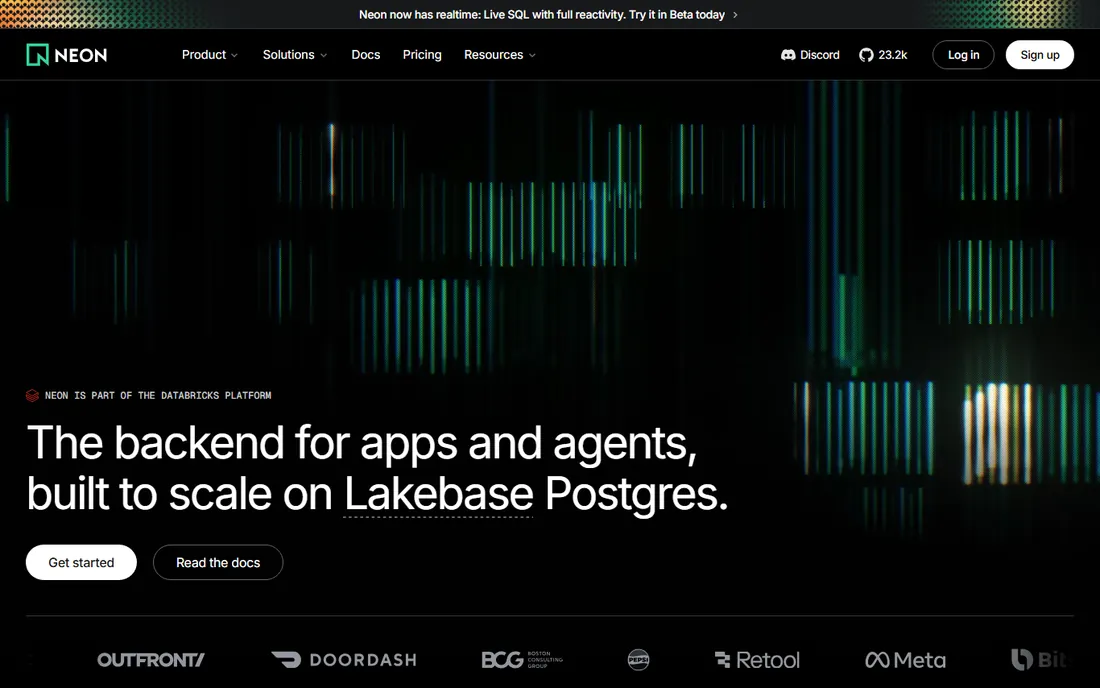Click the Outfront logo
Image resolution: width=1100 pixels, height=688 pixels.
(x=151, y=660)
